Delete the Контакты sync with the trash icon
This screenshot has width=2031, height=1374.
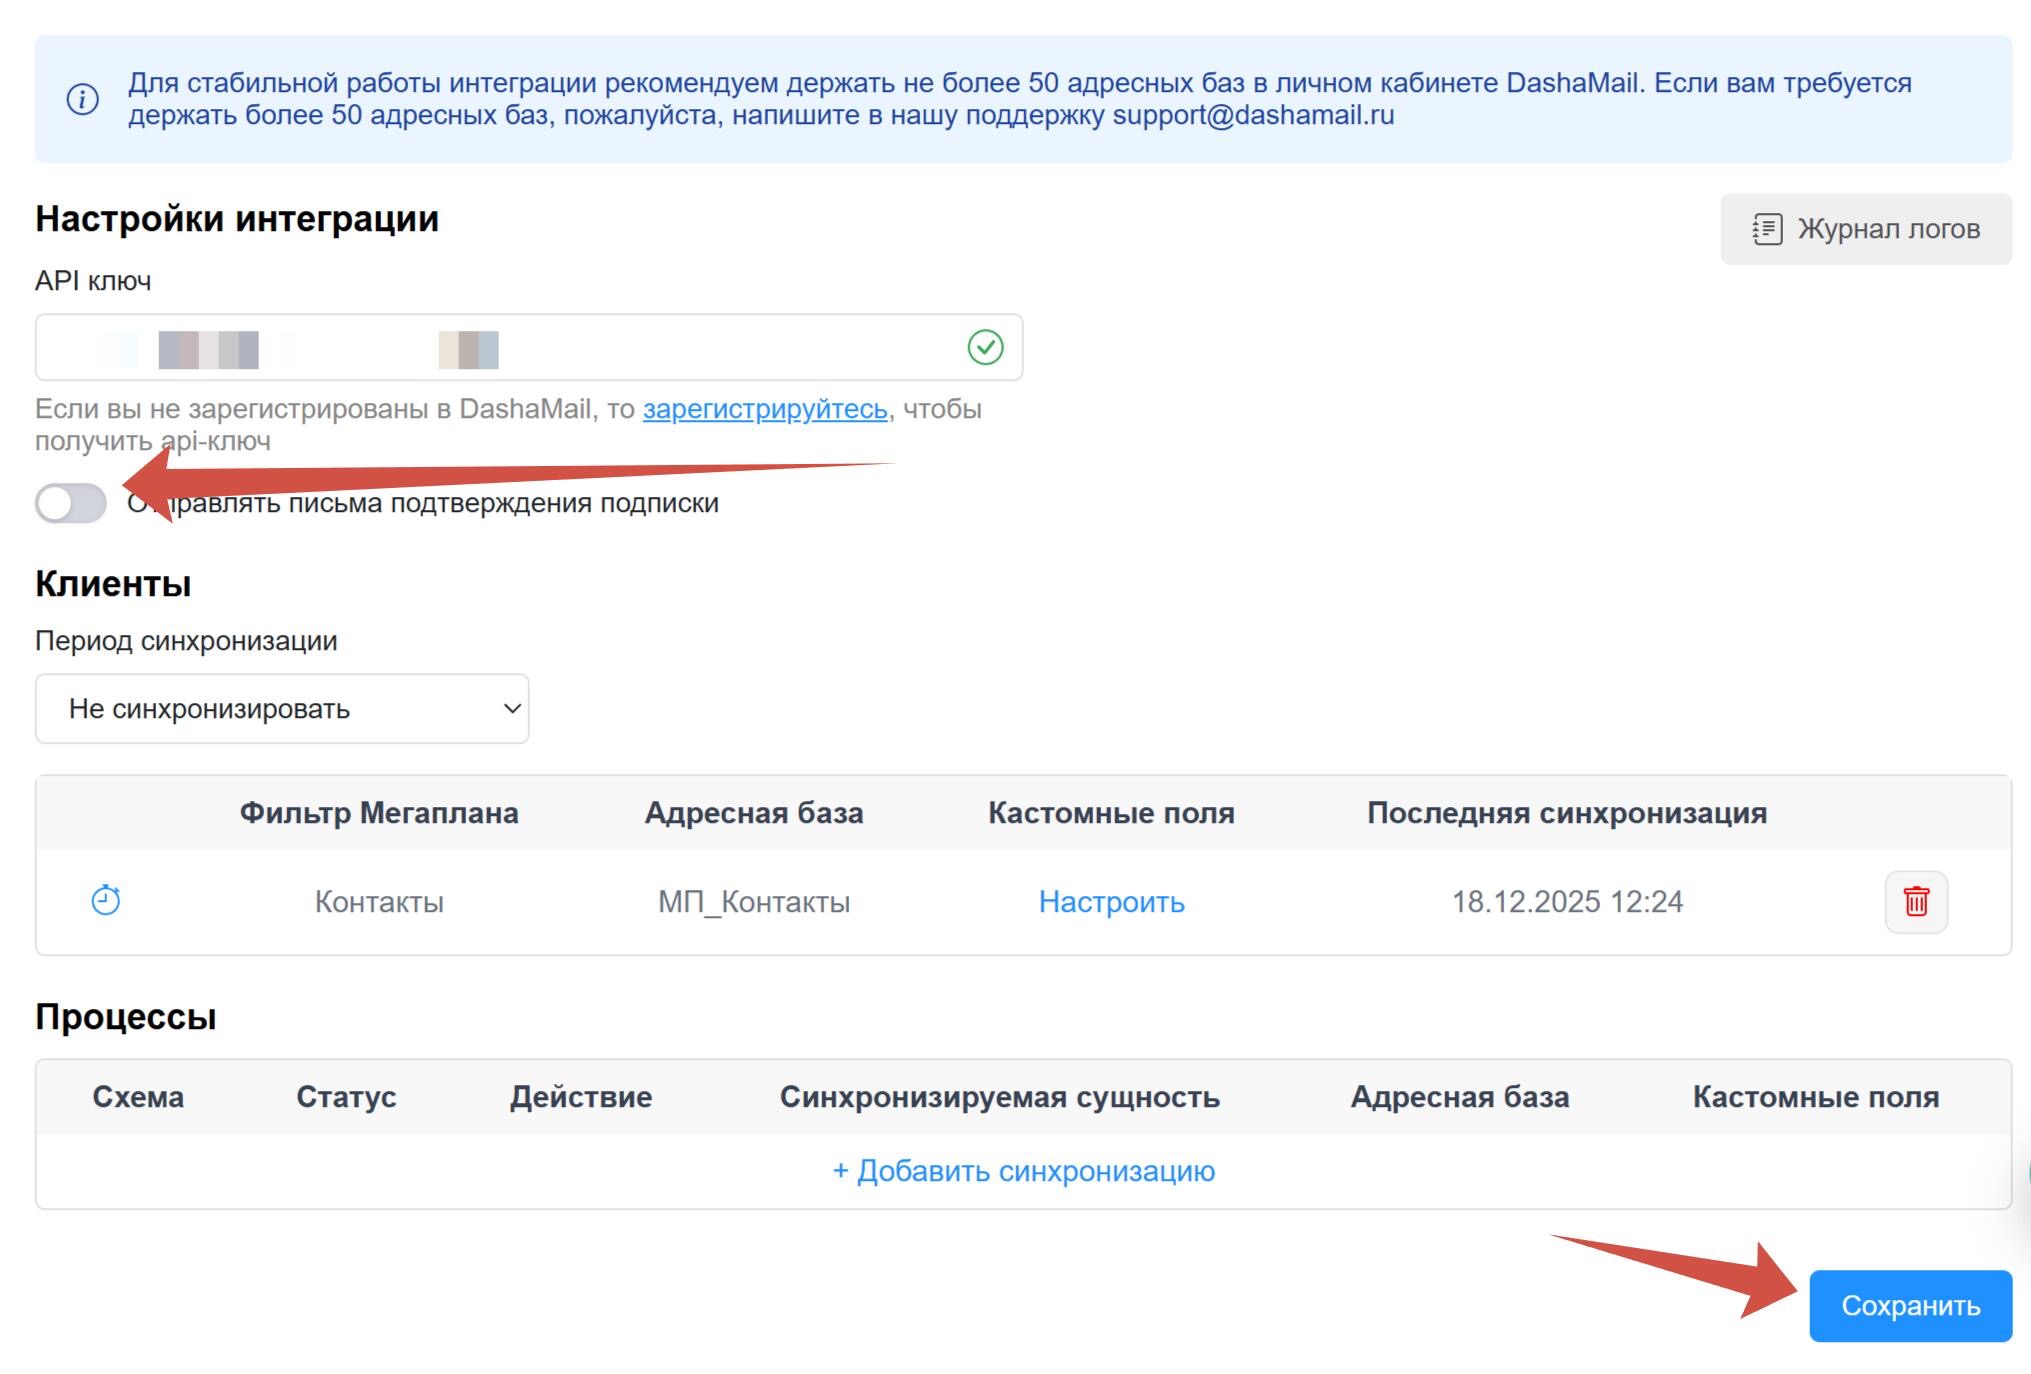1915,901
